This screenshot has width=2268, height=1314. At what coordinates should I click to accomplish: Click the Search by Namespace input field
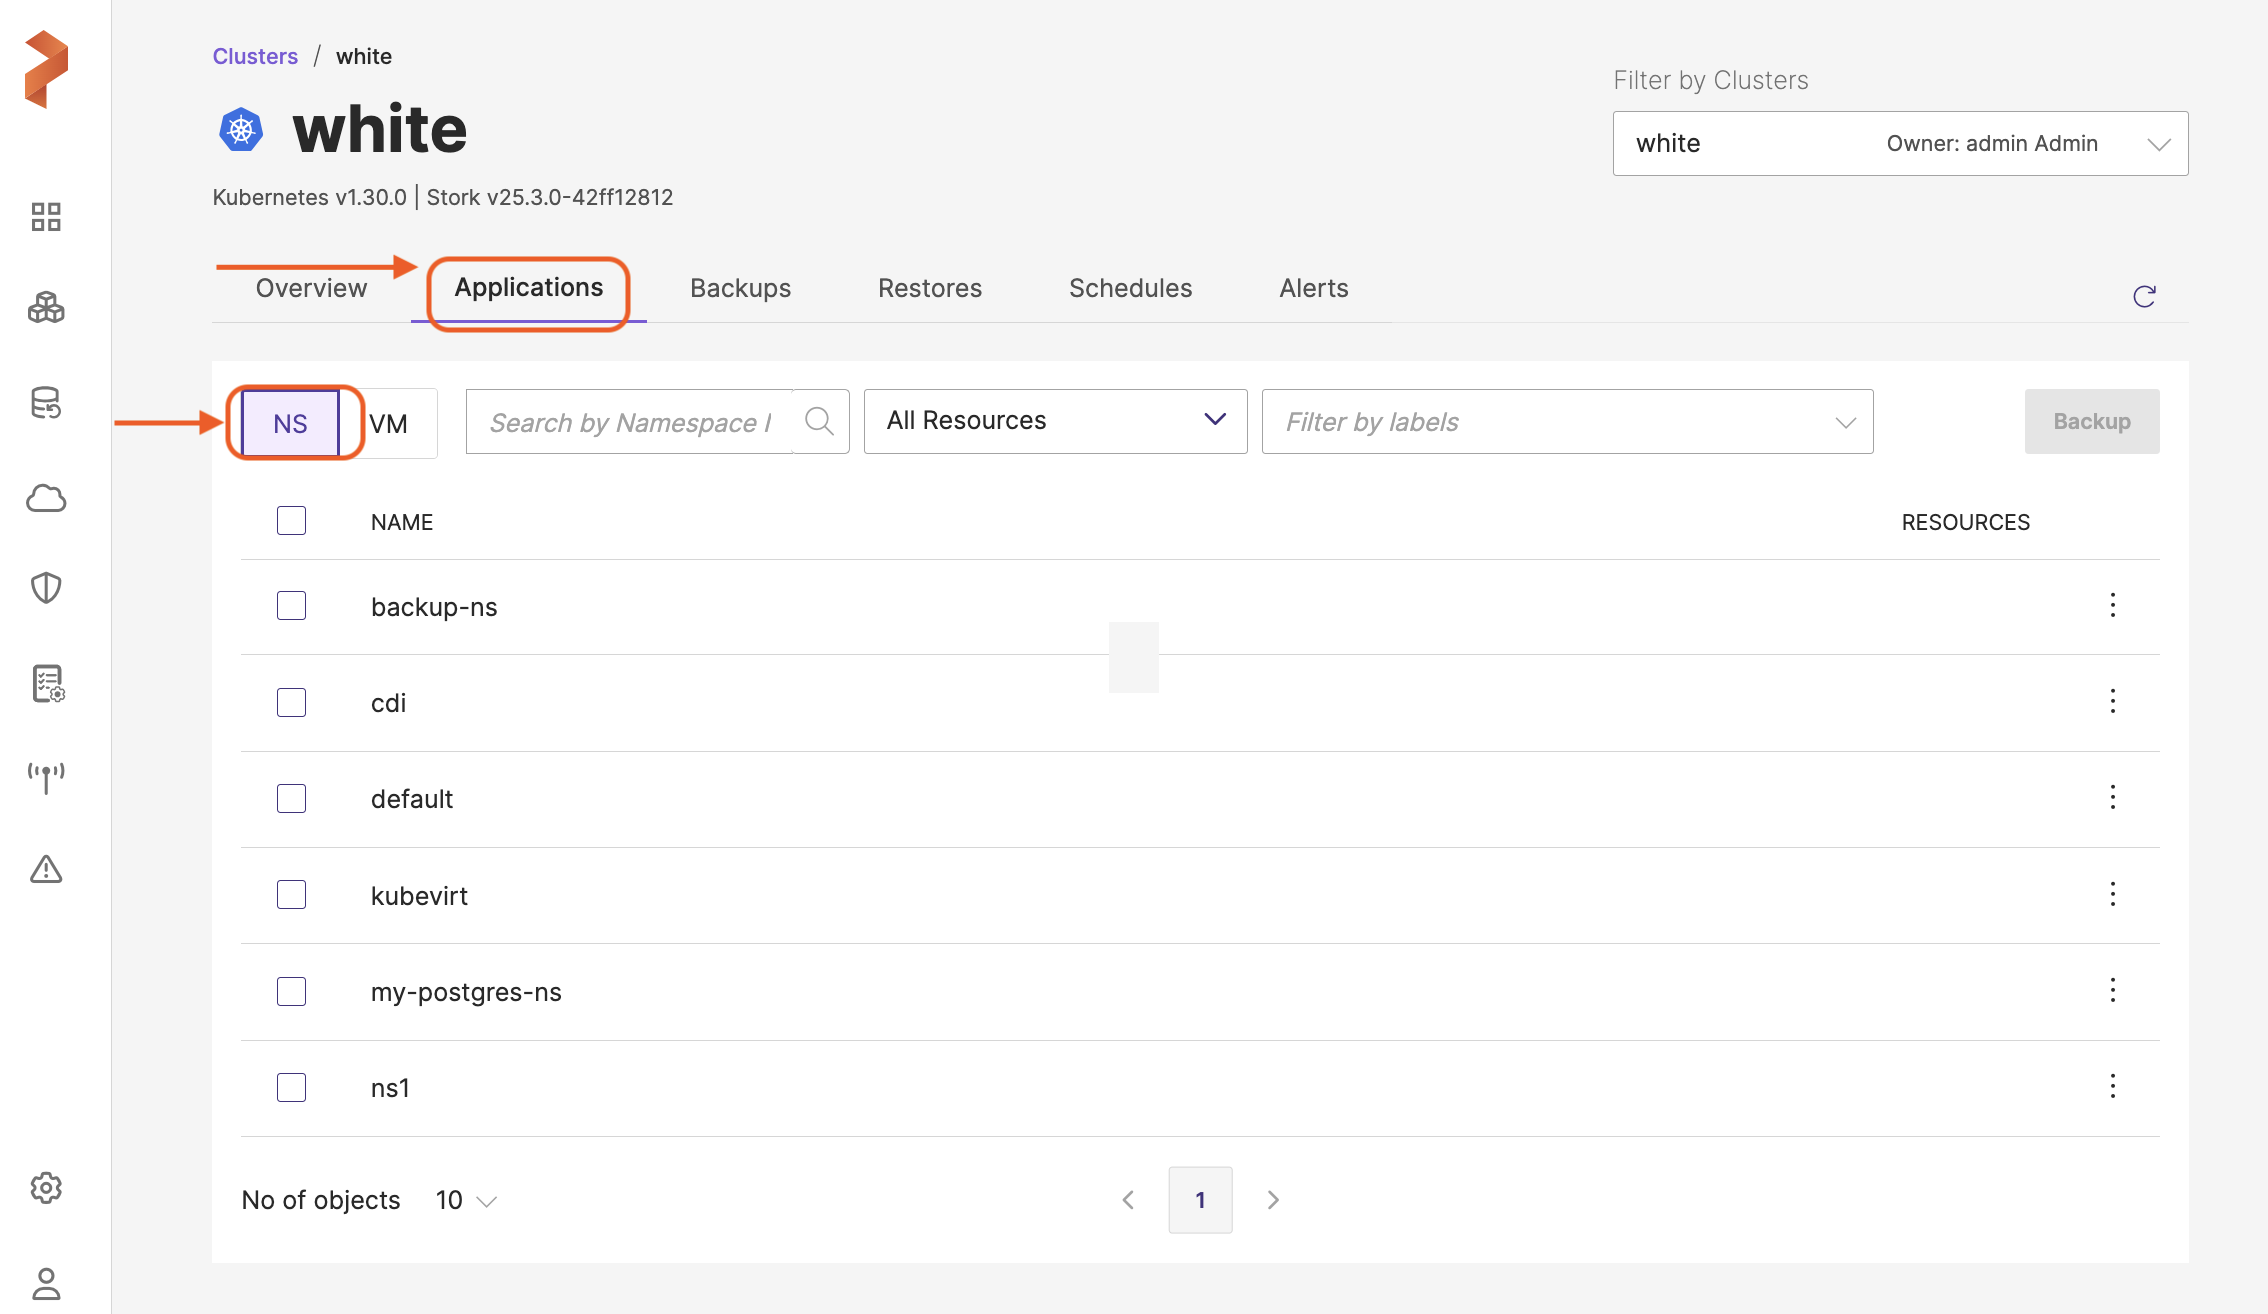(x=630, y=422)
